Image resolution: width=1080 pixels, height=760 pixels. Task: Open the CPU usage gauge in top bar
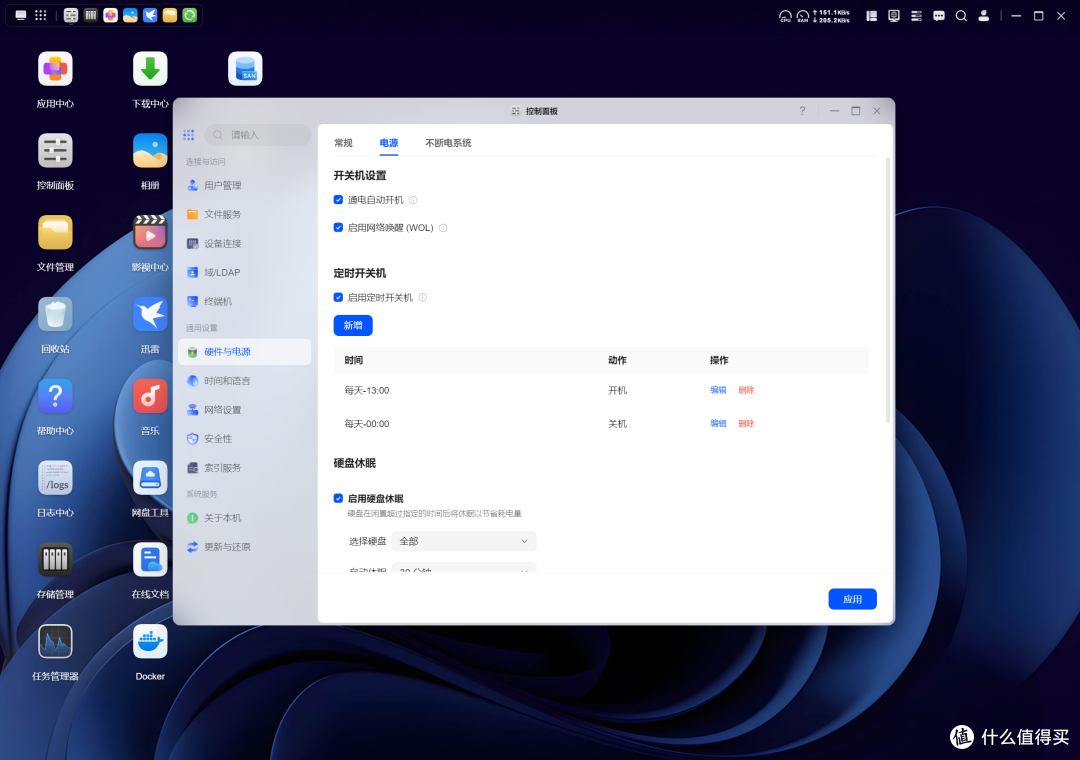[785, 16]
